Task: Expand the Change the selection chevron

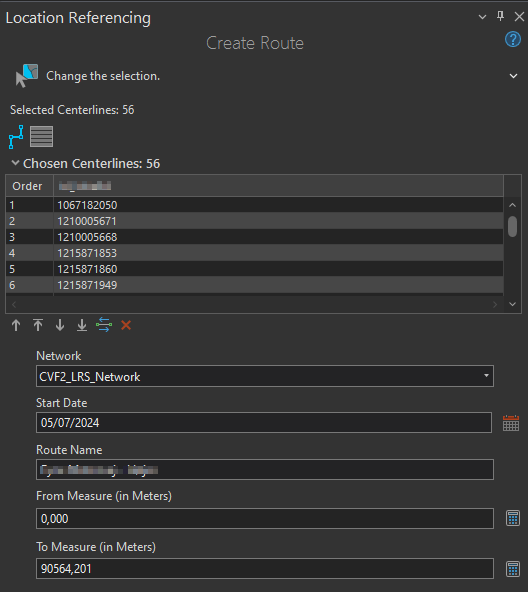Action: [513, 76]
